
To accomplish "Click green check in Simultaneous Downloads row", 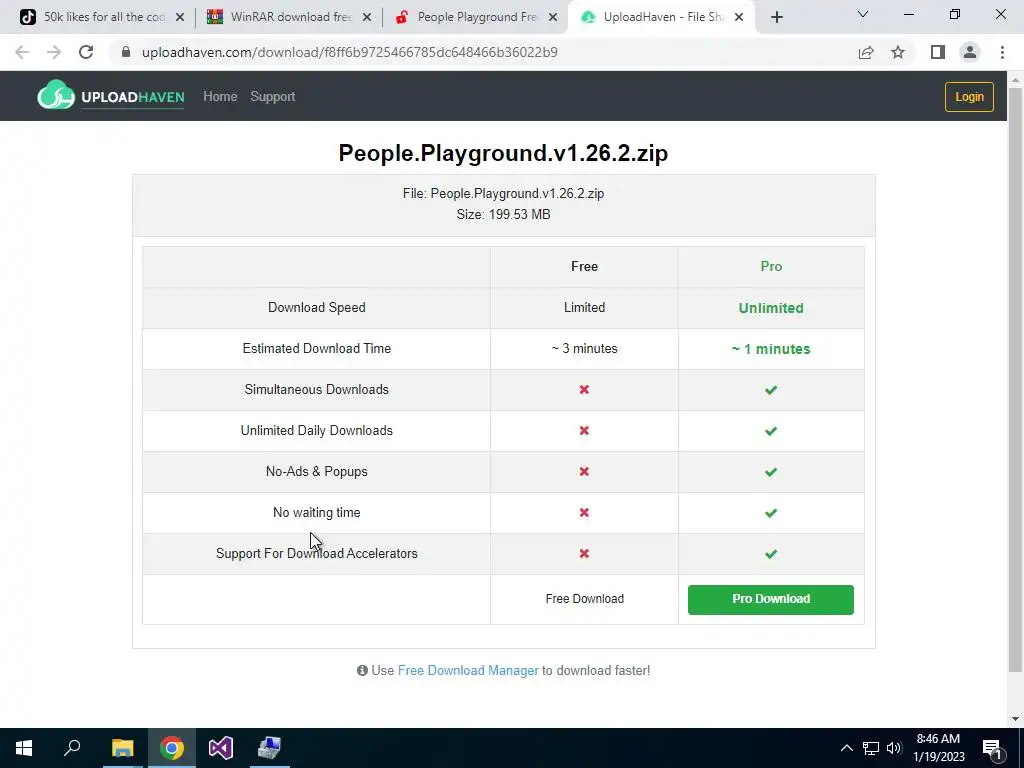I will (771, 390).
